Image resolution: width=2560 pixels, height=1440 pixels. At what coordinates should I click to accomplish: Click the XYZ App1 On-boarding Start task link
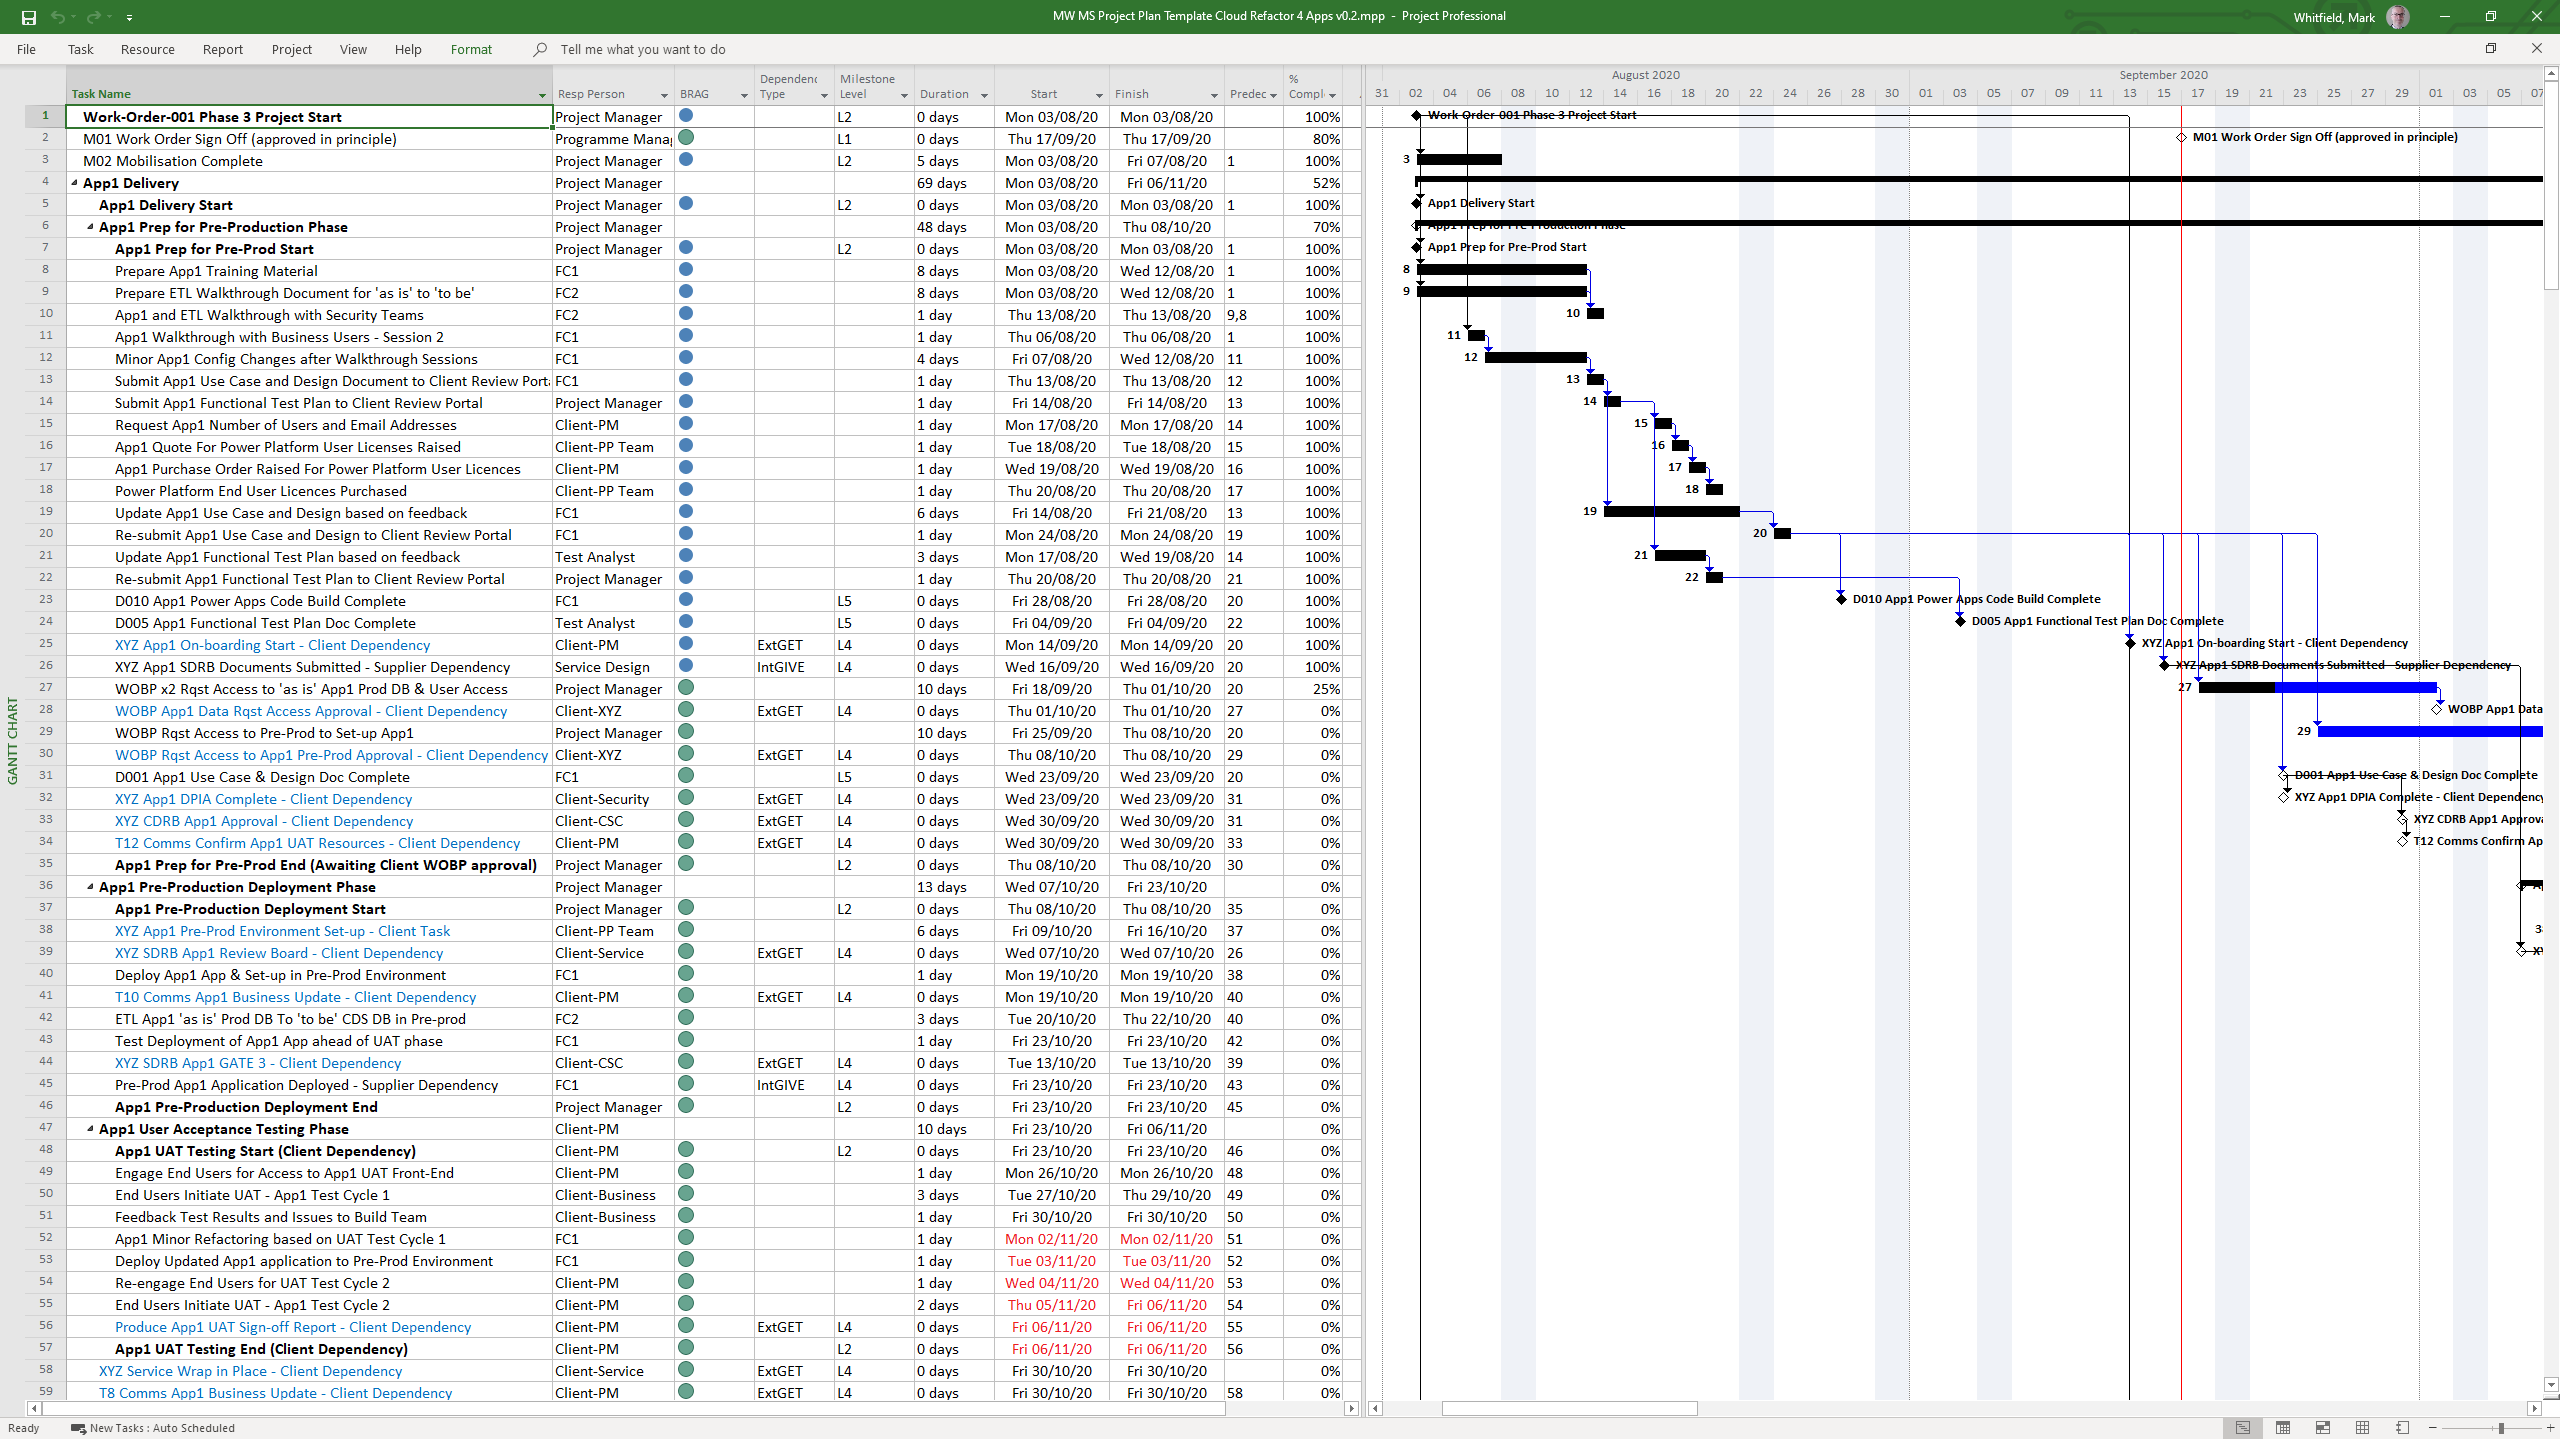[272, 645]
